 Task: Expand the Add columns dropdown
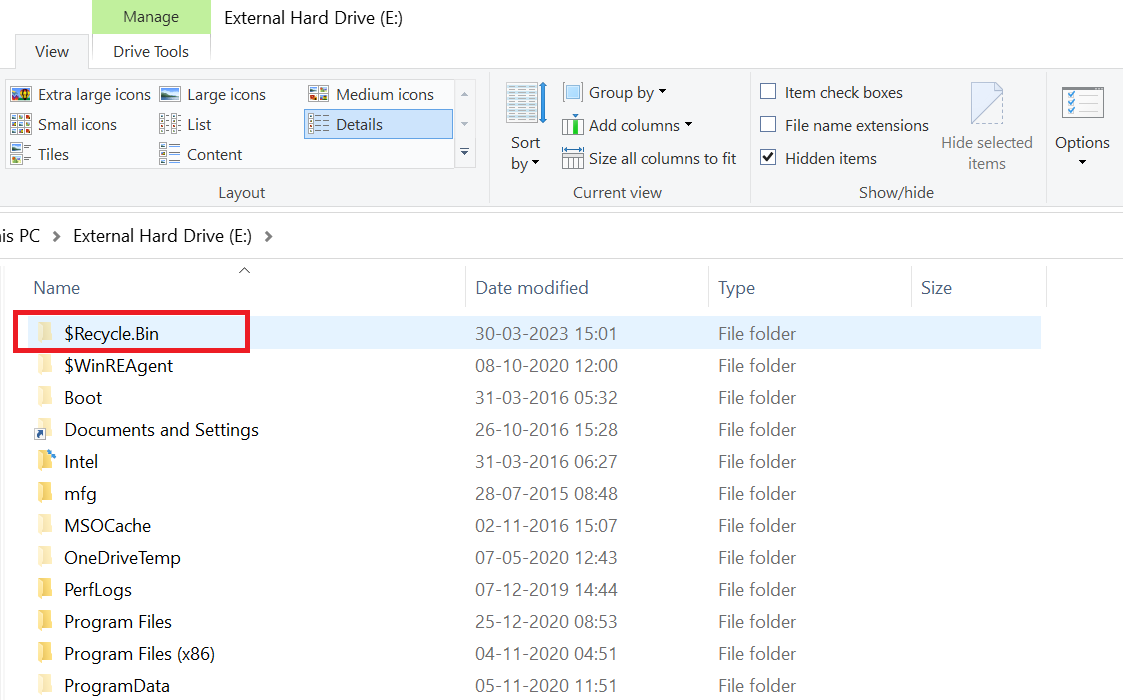coord(627,125)
